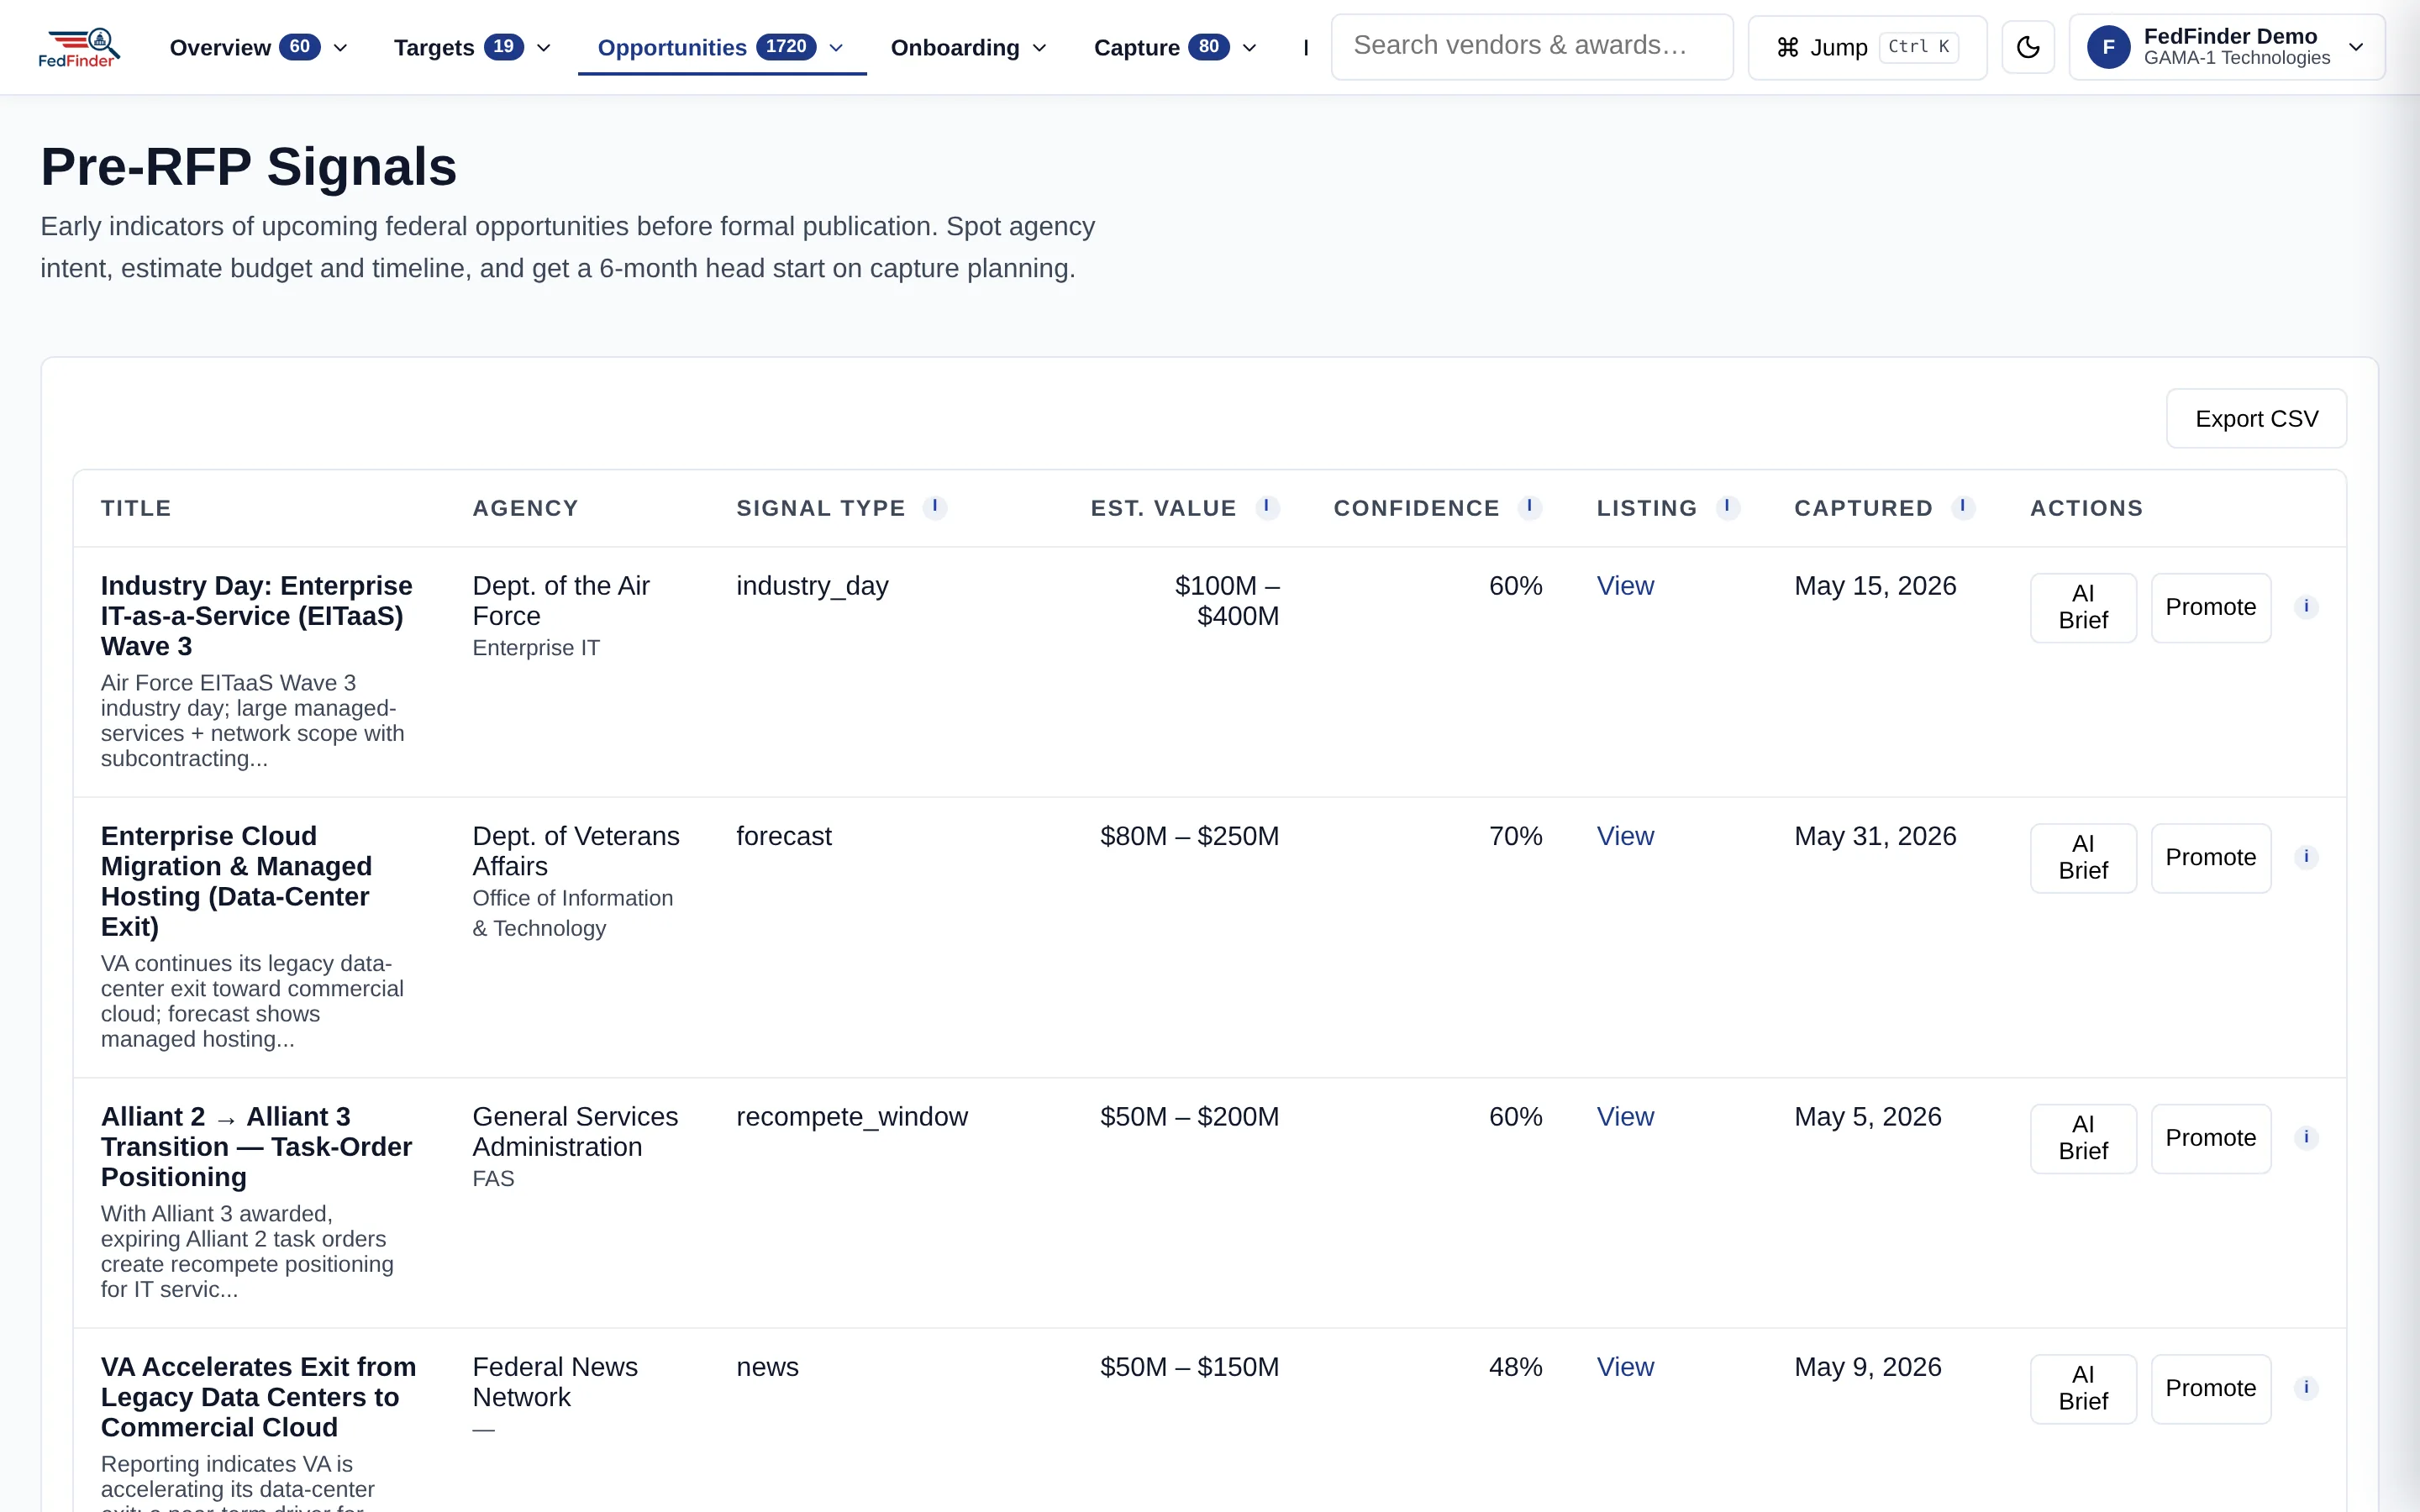Click title 'Alliant 2 → Alliant 3 Transition'
Screen dimensions: 2420x1512
point(257,1146)
